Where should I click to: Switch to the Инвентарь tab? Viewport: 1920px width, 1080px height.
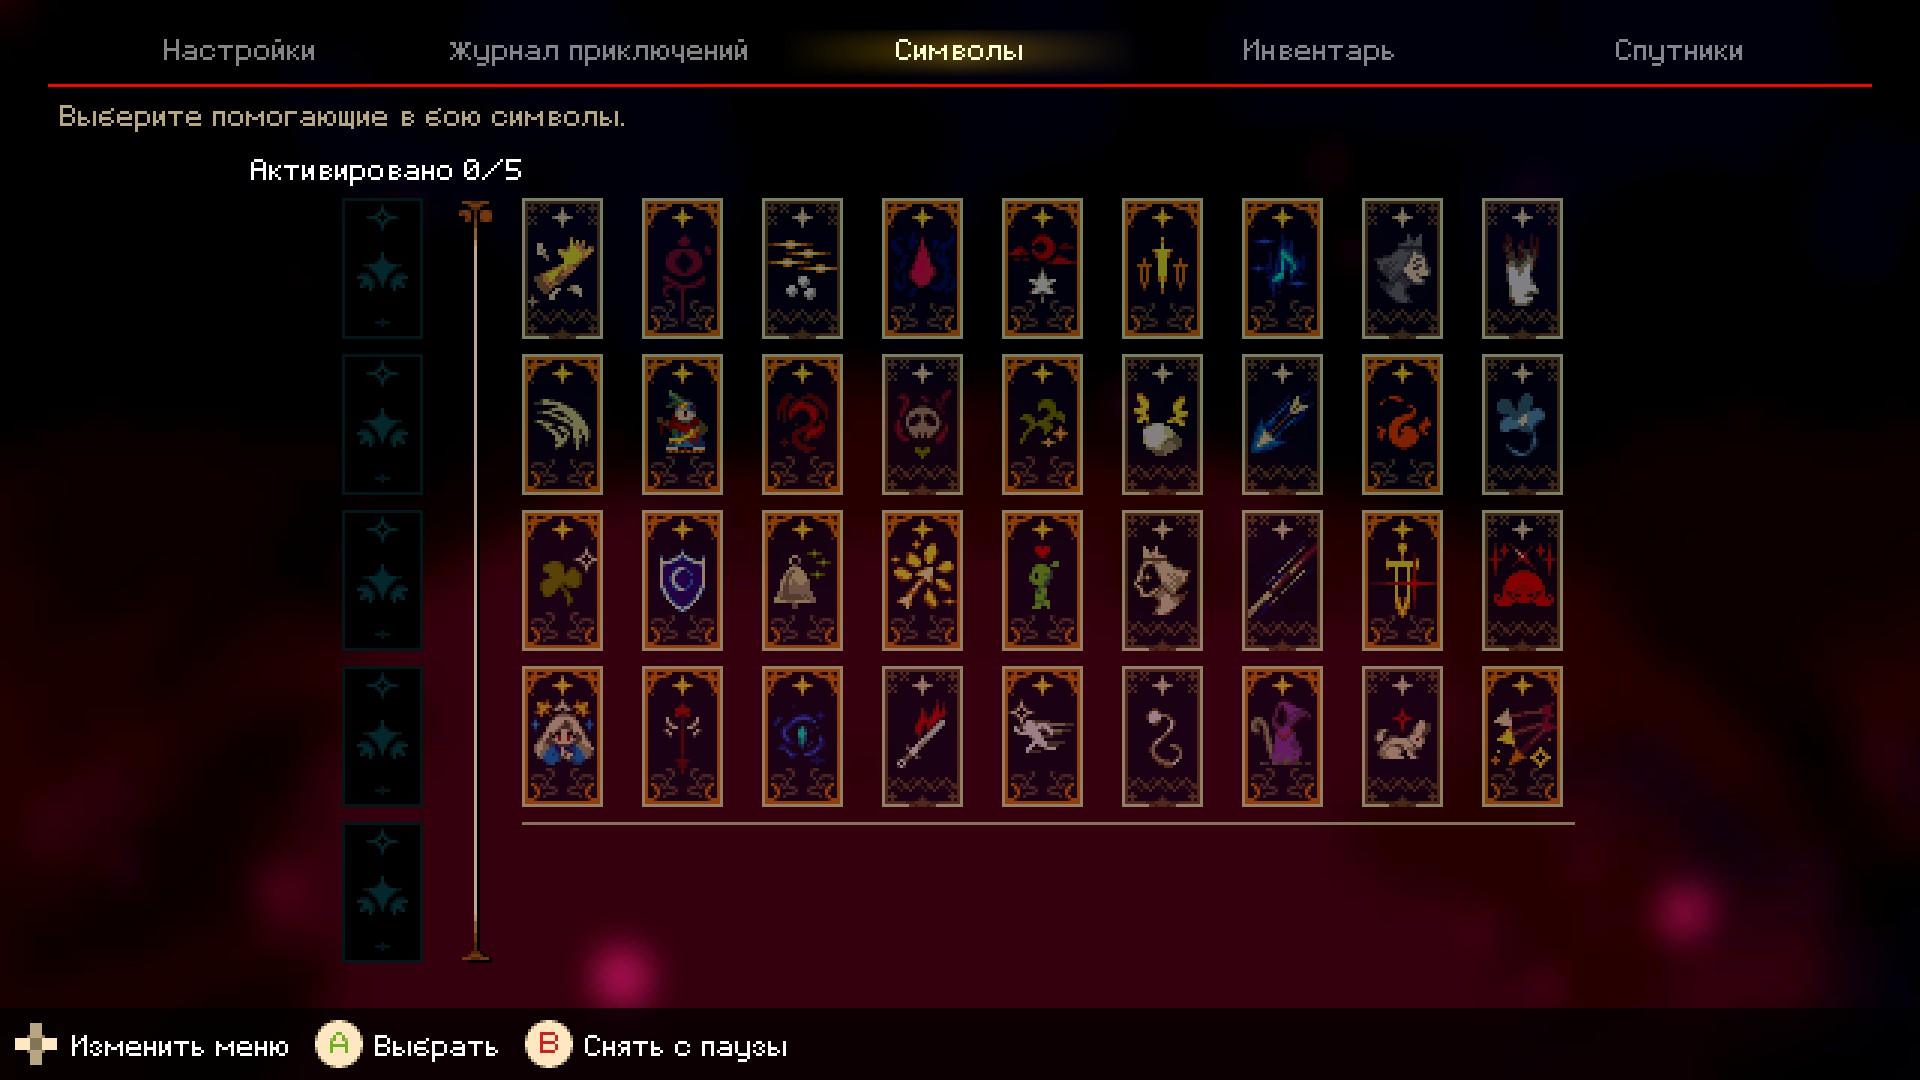pos(1318,51)
